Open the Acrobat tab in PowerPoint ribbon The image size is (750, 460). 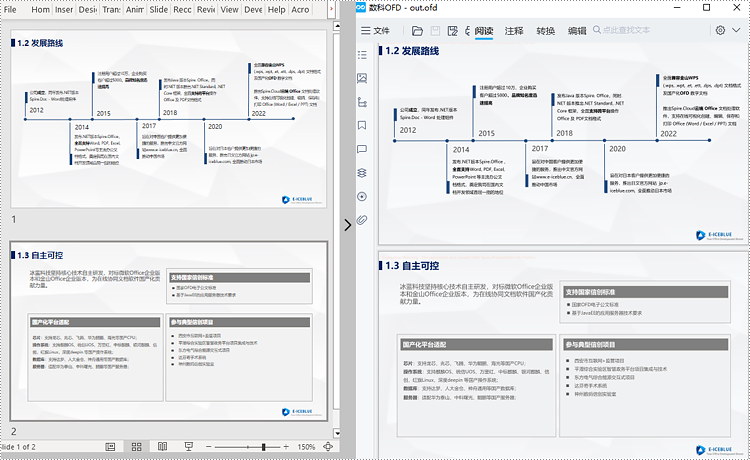click(300, 10)
